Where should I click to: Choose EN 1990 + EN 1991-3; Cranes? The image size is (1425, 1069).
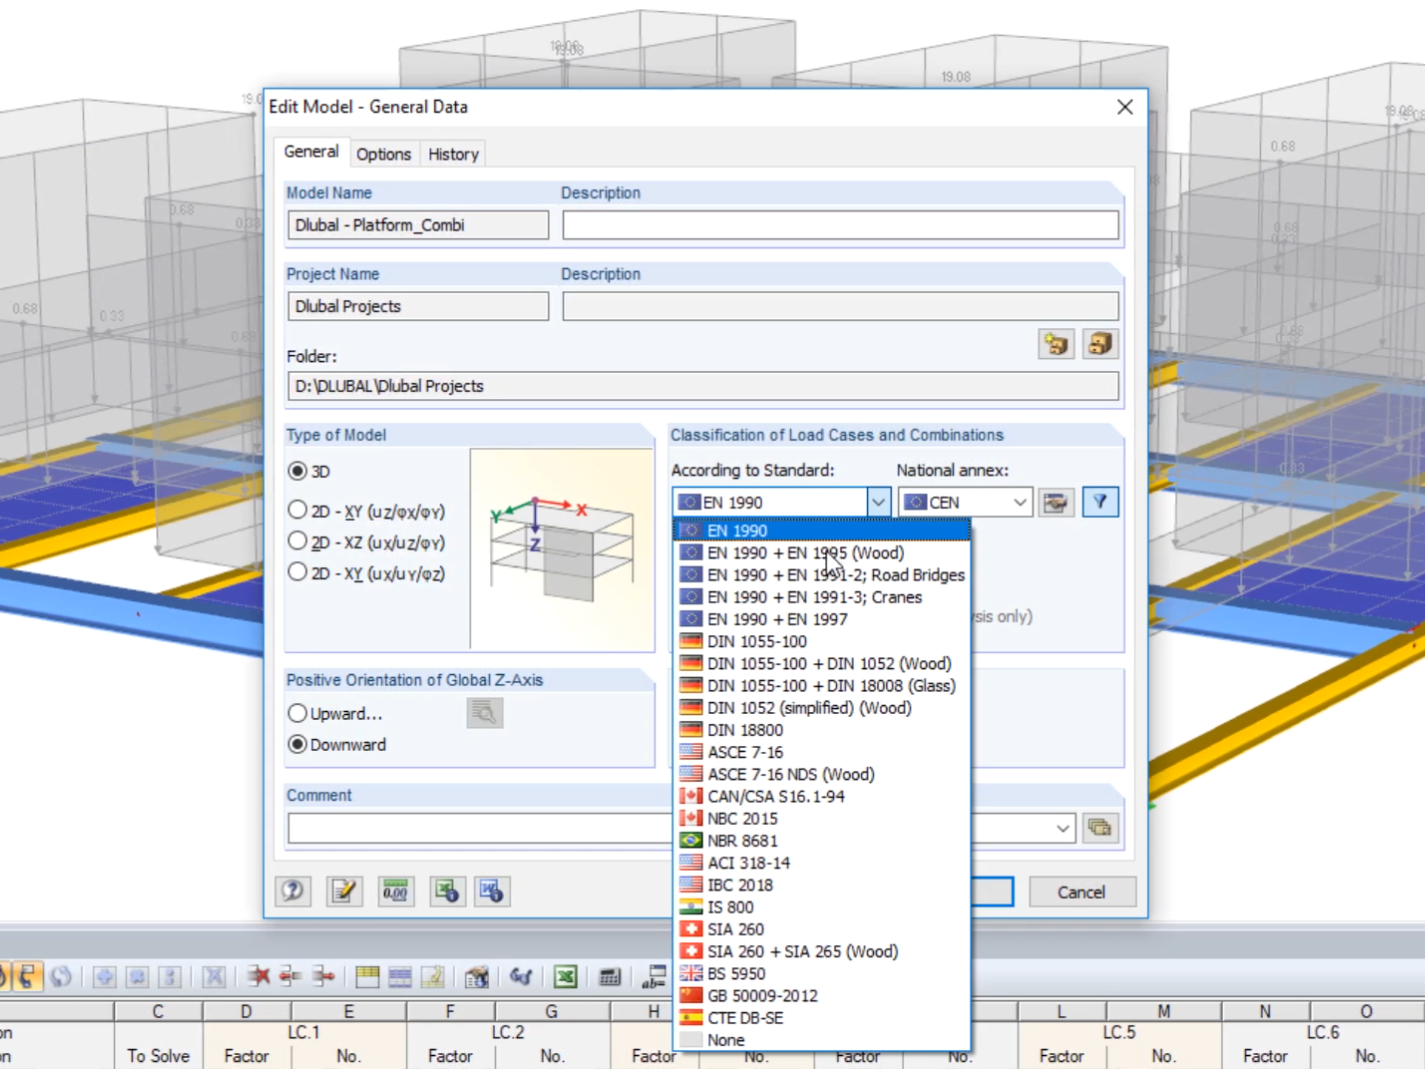822,597
